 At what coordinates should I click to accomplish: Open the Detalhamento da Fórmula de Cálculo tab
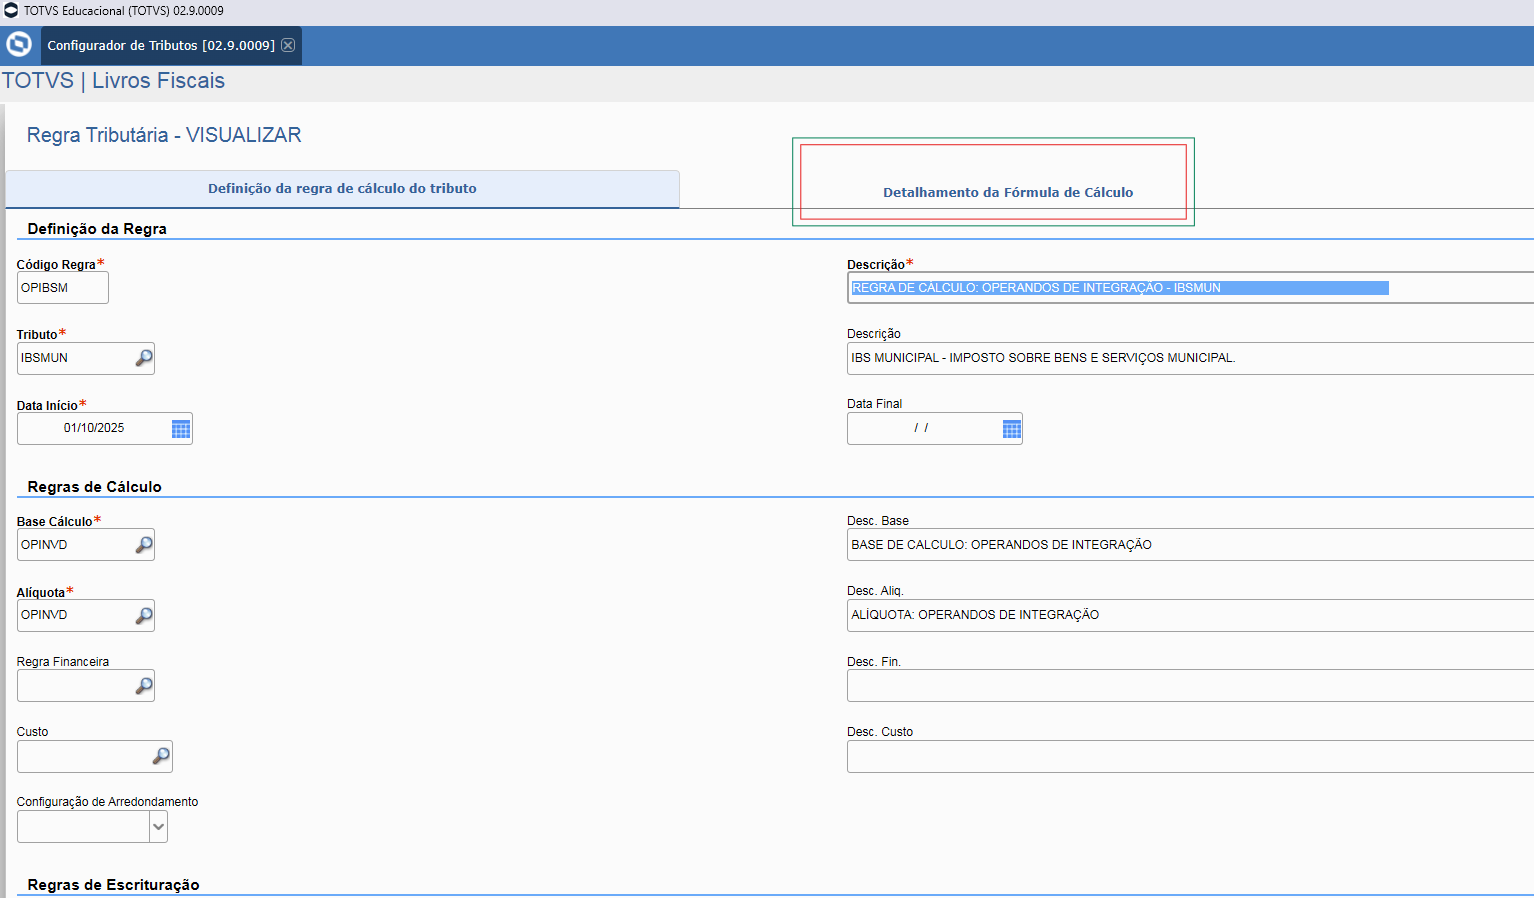[x=1008, y=192]
